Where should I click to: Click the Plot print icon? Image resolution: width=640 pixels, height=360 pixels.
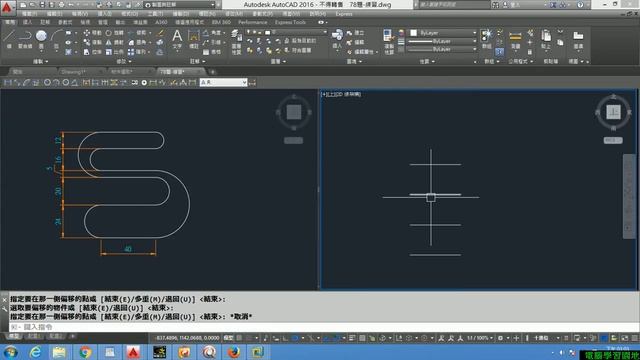(61, 5)
